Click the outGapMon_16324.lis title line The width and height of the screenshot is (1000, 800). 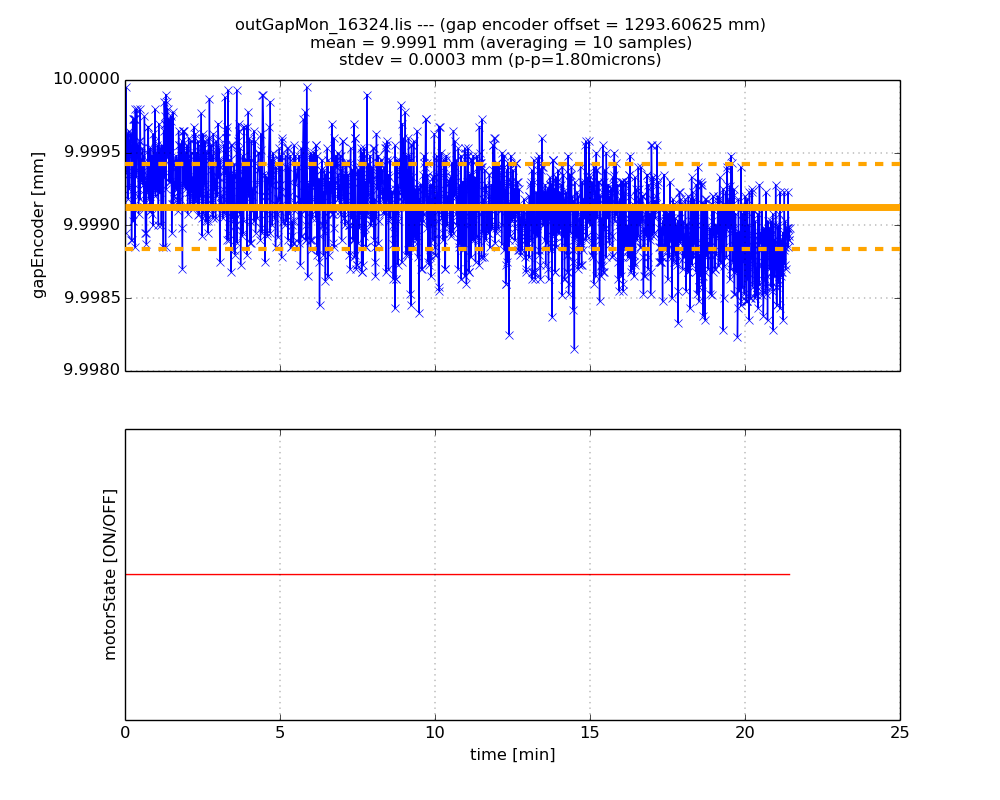[x=500, y=25]
